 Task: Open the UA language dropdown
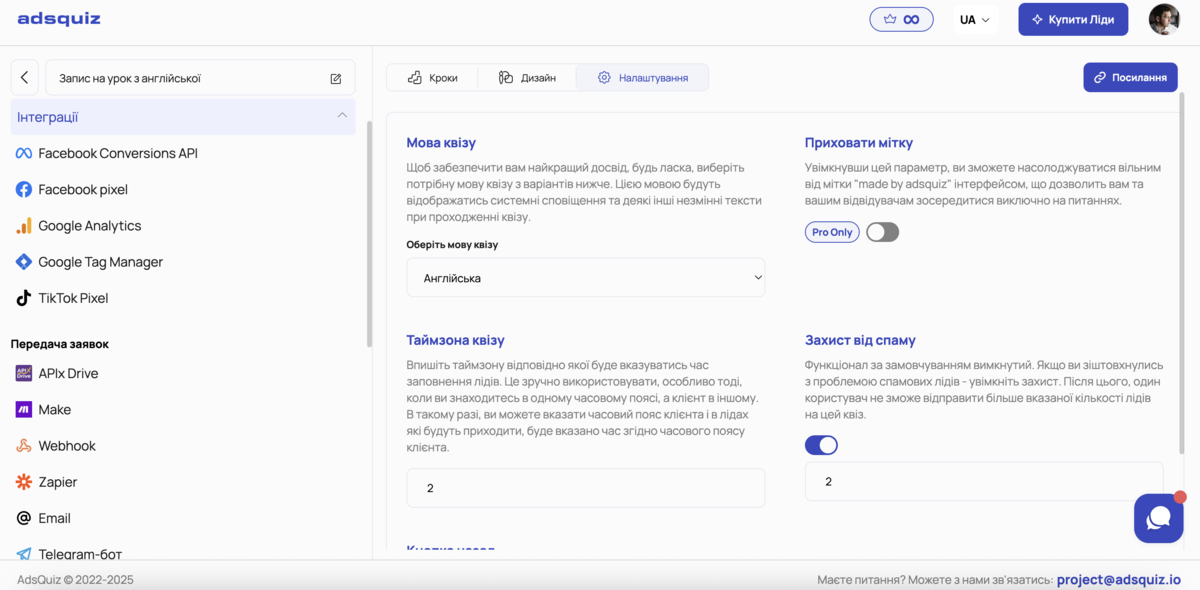click(x=975, y=20)
